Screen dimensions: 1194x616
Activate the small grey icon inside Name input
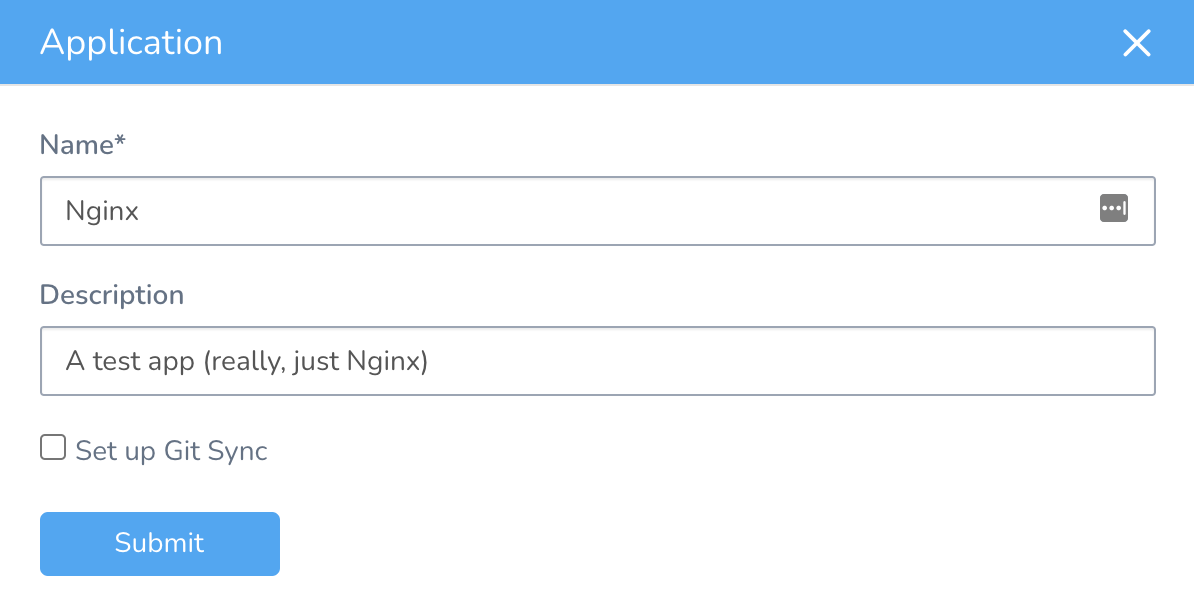click(x=1114, y=209)
